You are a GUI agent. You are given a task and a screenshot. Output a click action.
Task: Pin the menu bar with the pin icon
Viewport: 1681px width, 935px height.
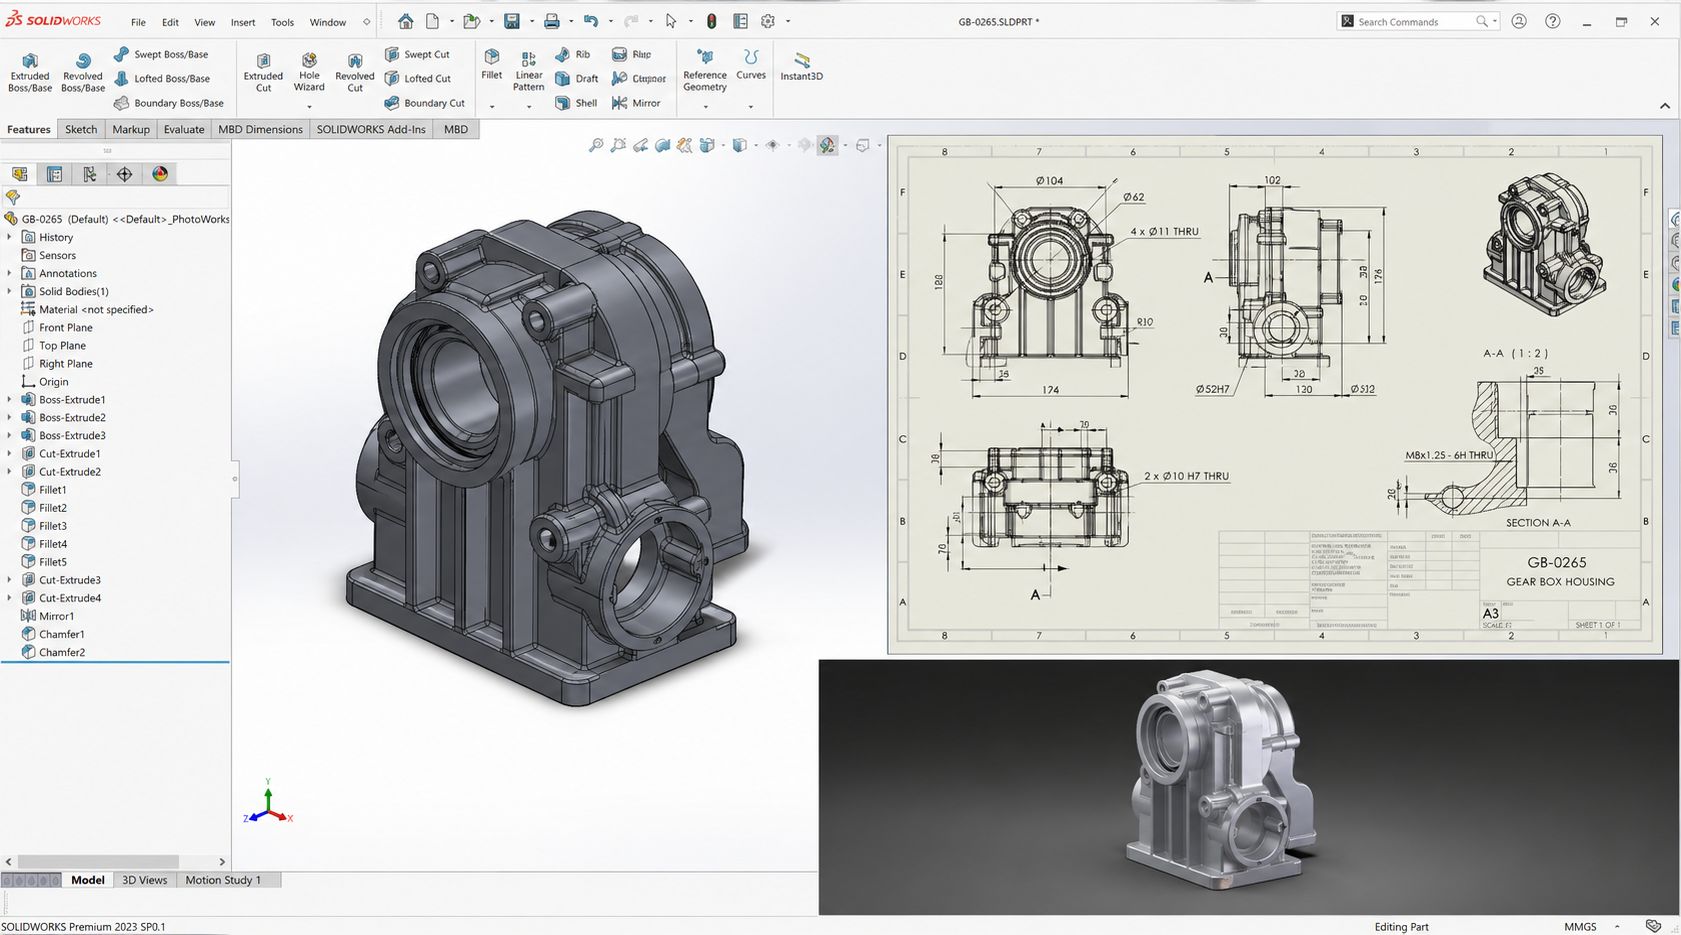pyautogui.click(x=366, y=21)
